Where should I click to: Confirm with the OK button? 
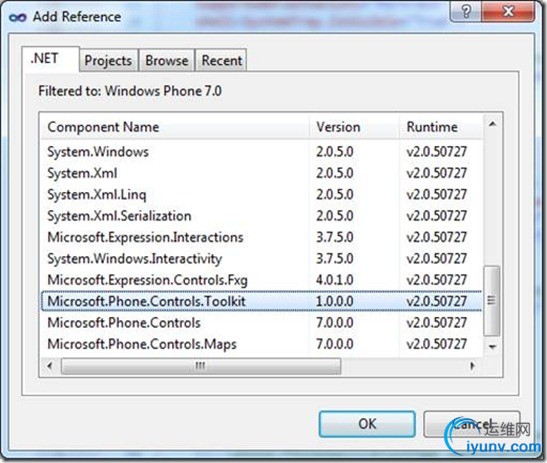(367, 424)
